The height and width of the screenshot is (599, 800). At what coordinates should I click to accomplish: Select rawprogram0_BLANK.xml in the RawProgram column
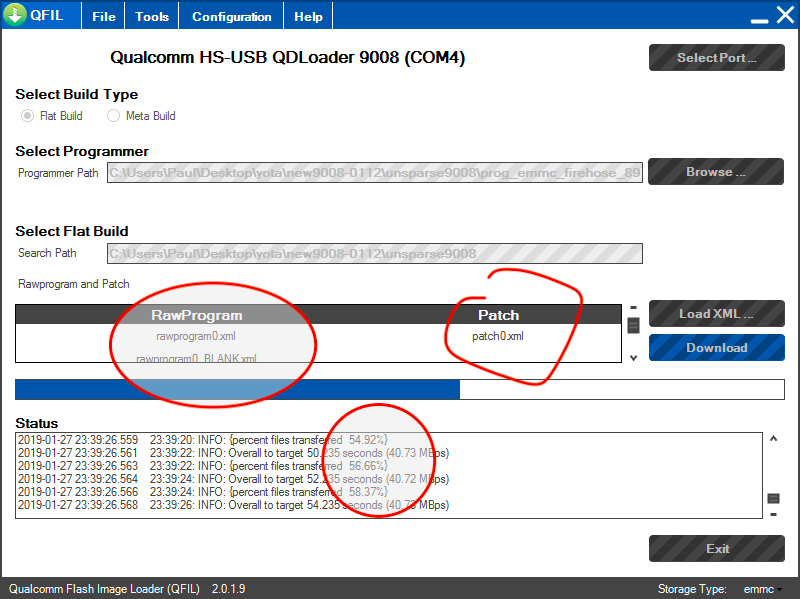point(196,358)
